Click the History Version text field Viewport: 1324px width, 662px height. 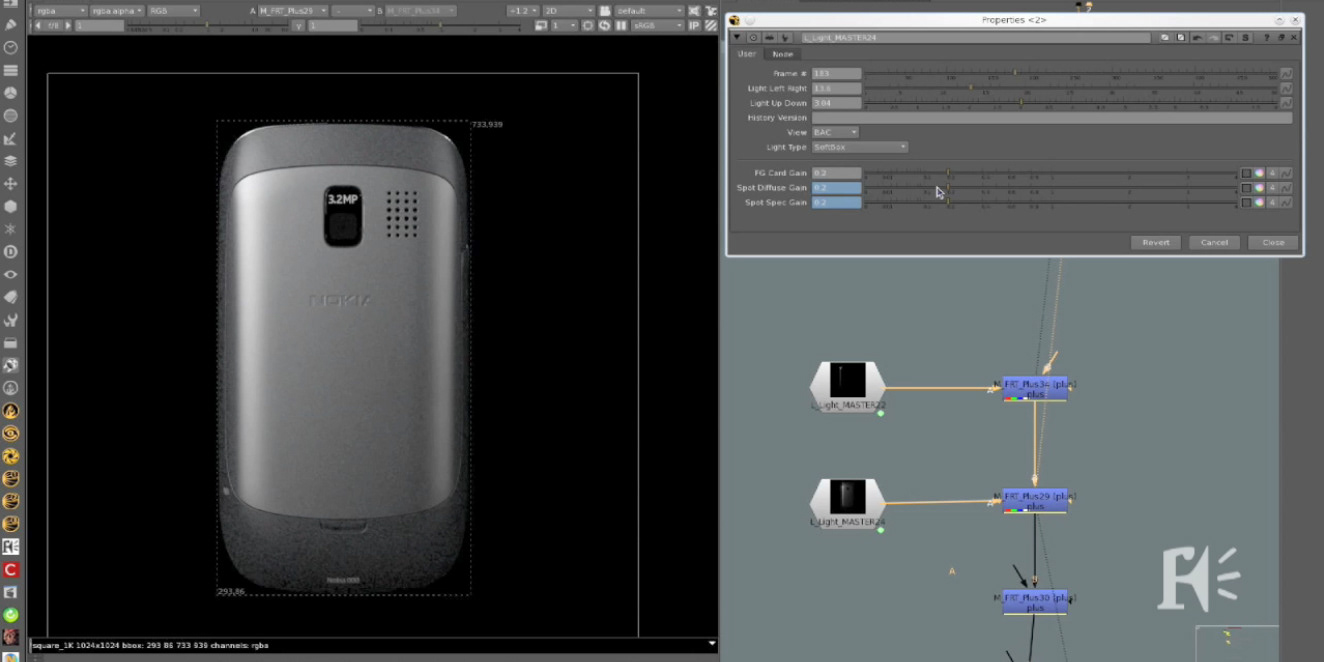[x=1052, y=118]
